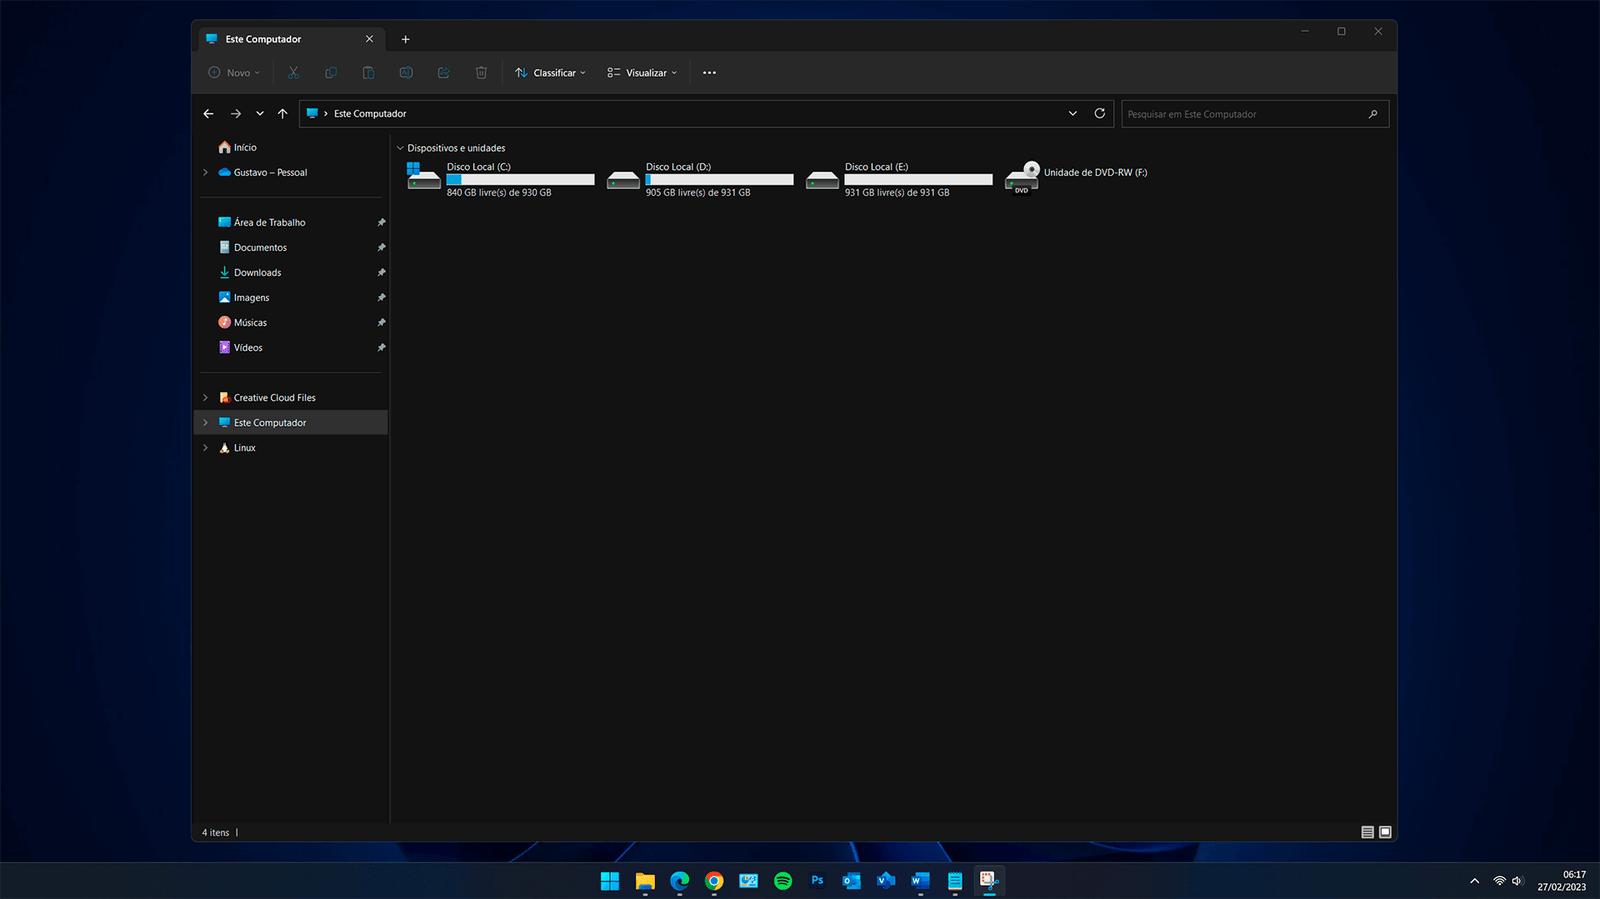Go to Documentos in sidebar
The height and width of the screenshot is (899, 1600).
coord(260,248)
